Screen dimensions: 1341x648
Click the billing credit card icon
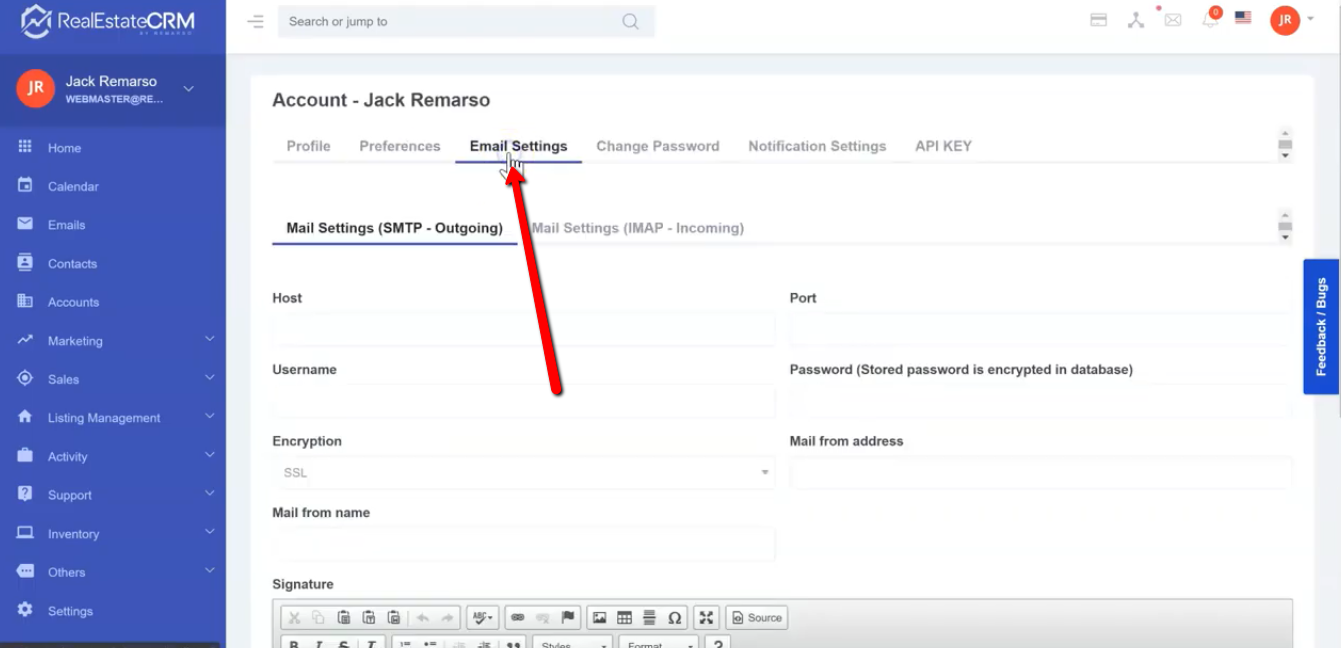(x=1099, y=20)
